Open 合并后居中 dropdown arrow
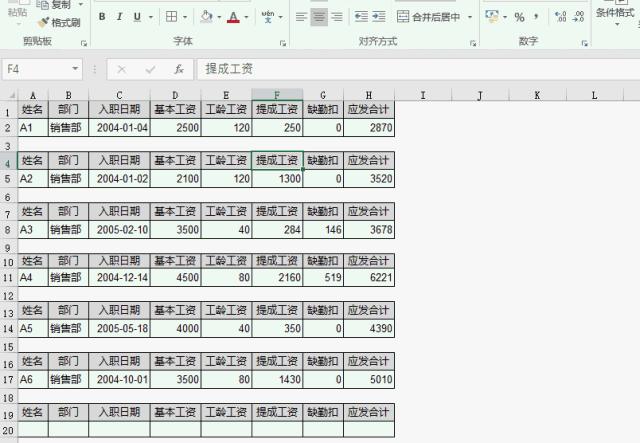 click(x=470, y=17)
